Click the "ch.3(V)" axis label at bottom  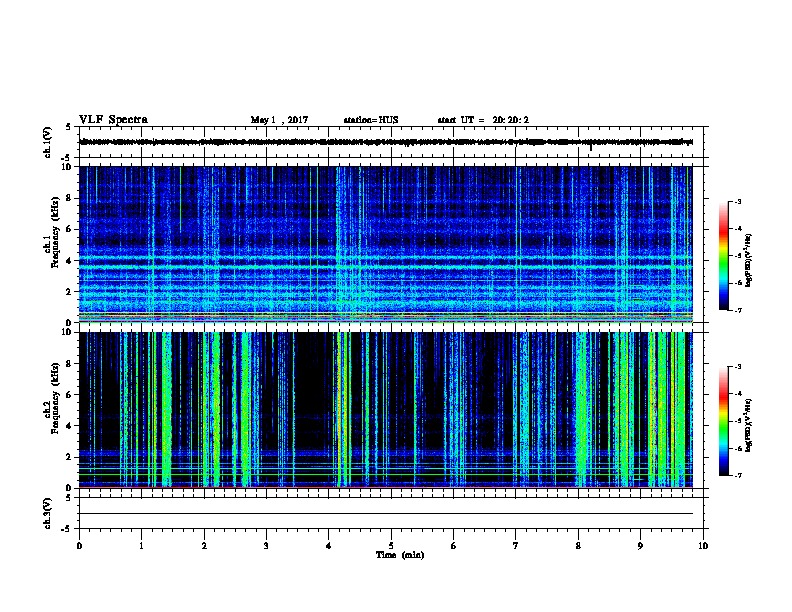(48, 514)
